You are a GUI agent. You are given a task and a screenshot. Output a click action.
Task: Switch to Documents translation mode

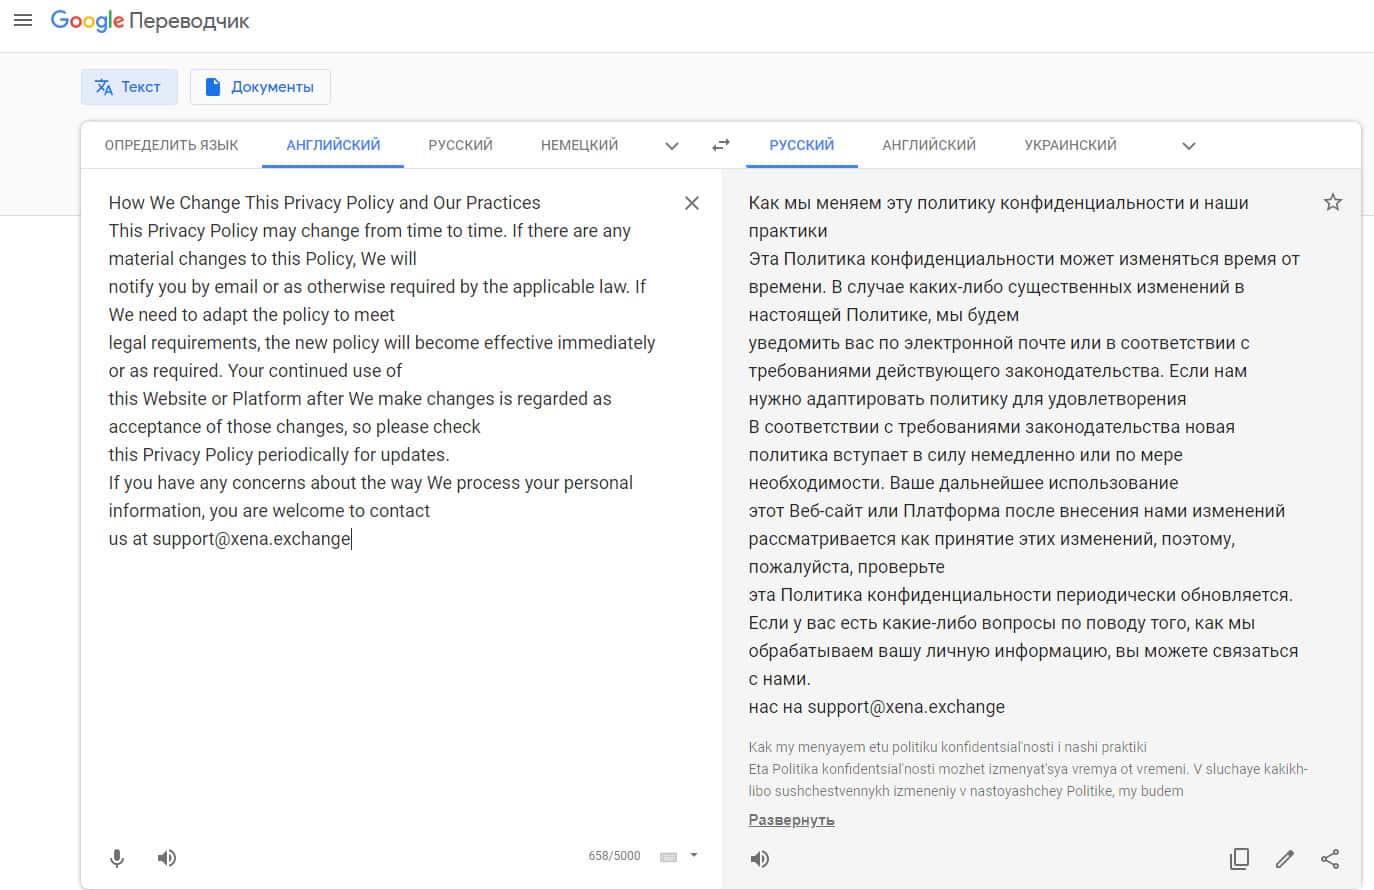(x=260, y=87)
